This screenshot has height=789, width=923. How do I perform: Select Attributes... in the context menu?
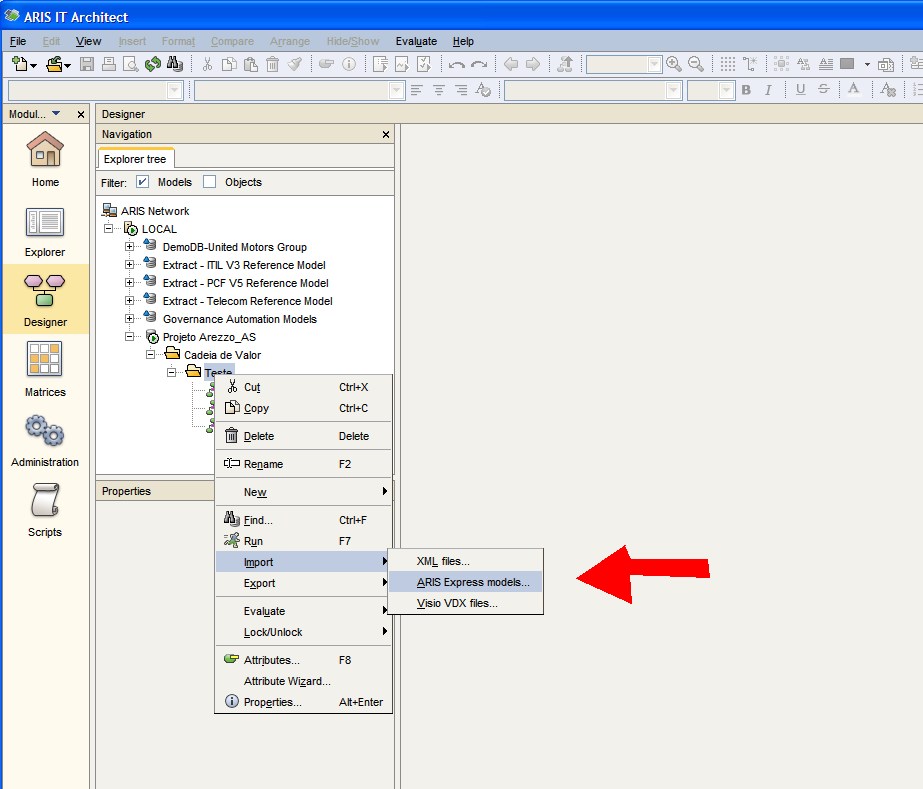point(303,660)
